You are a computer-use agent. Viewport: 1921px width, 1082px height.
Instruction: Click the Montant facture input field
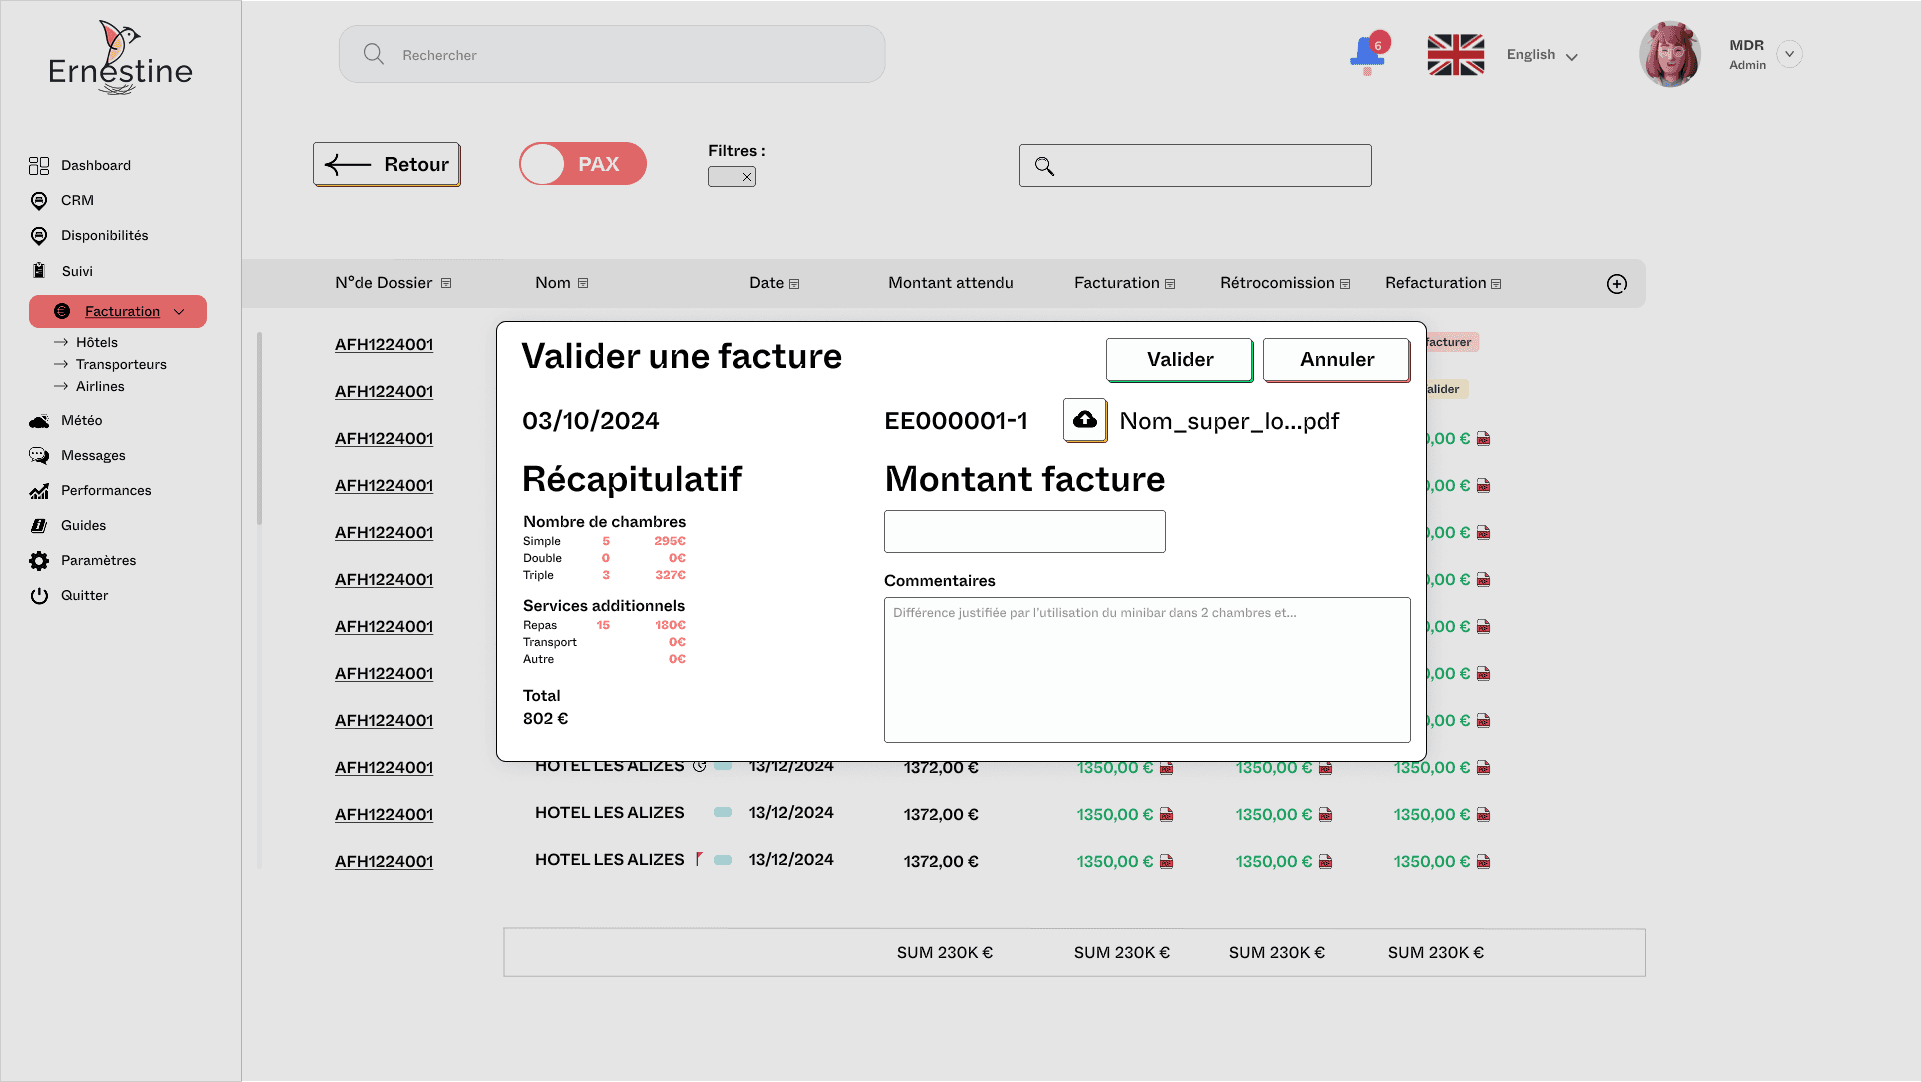click(1024, 531)
